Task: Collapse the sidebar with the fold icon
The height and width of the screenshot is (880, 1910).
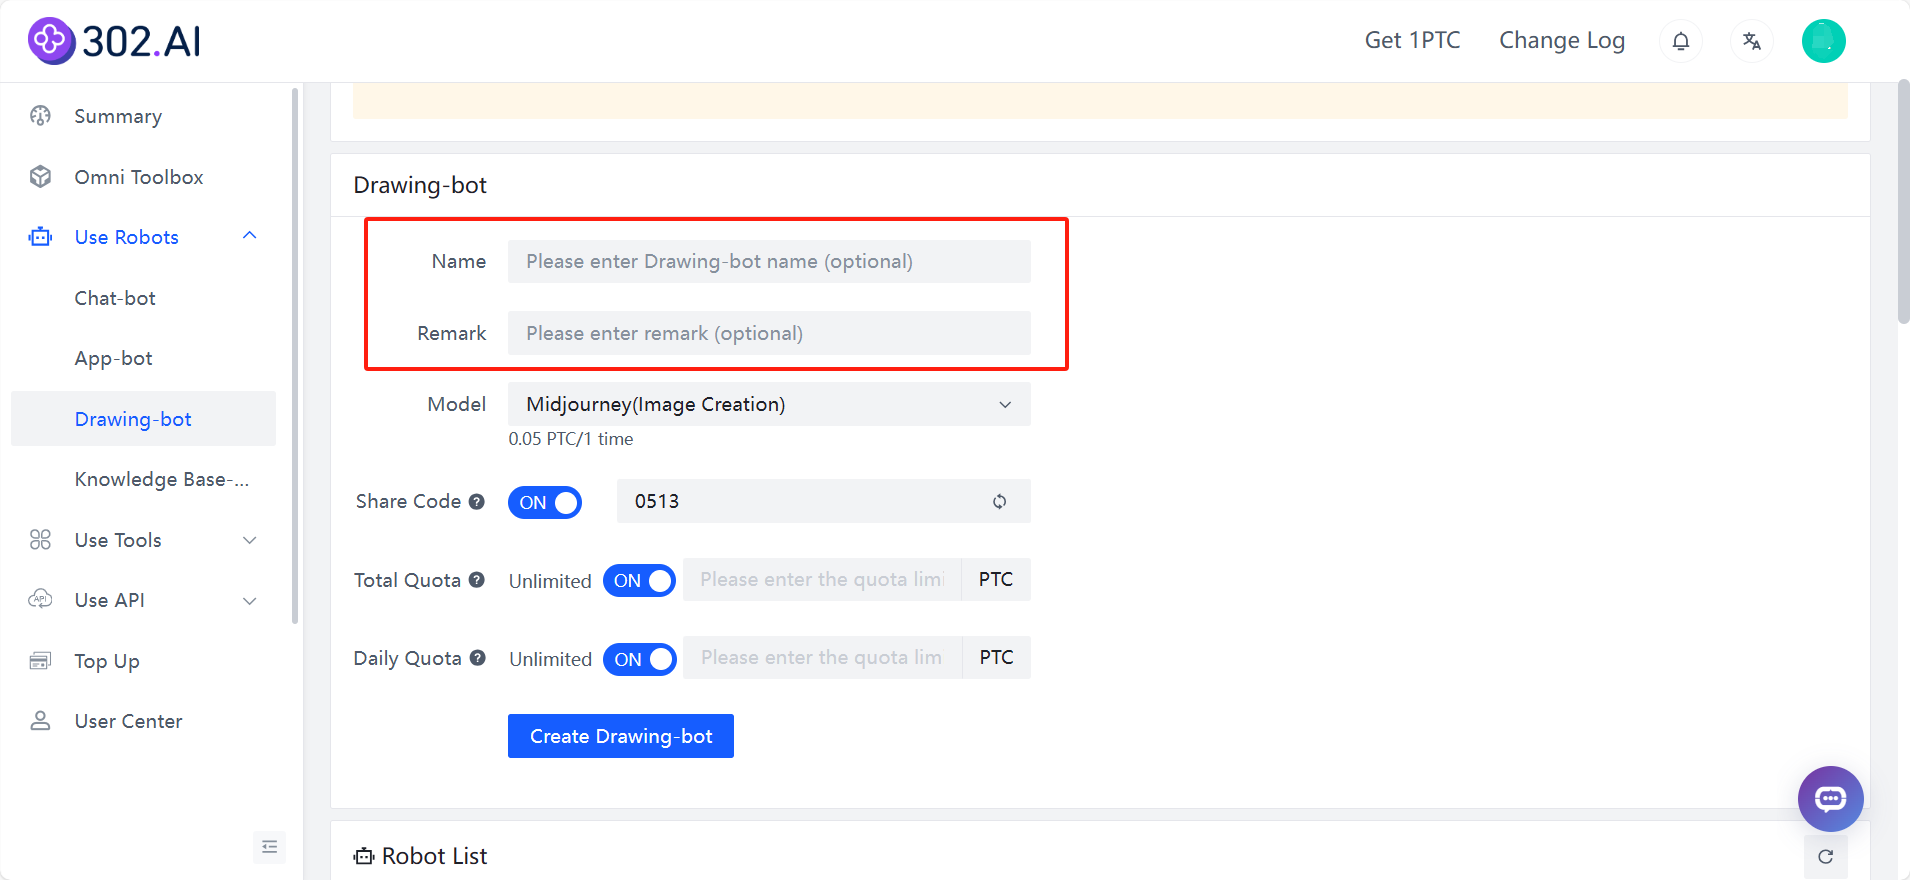Action: [x=270, y=847]
